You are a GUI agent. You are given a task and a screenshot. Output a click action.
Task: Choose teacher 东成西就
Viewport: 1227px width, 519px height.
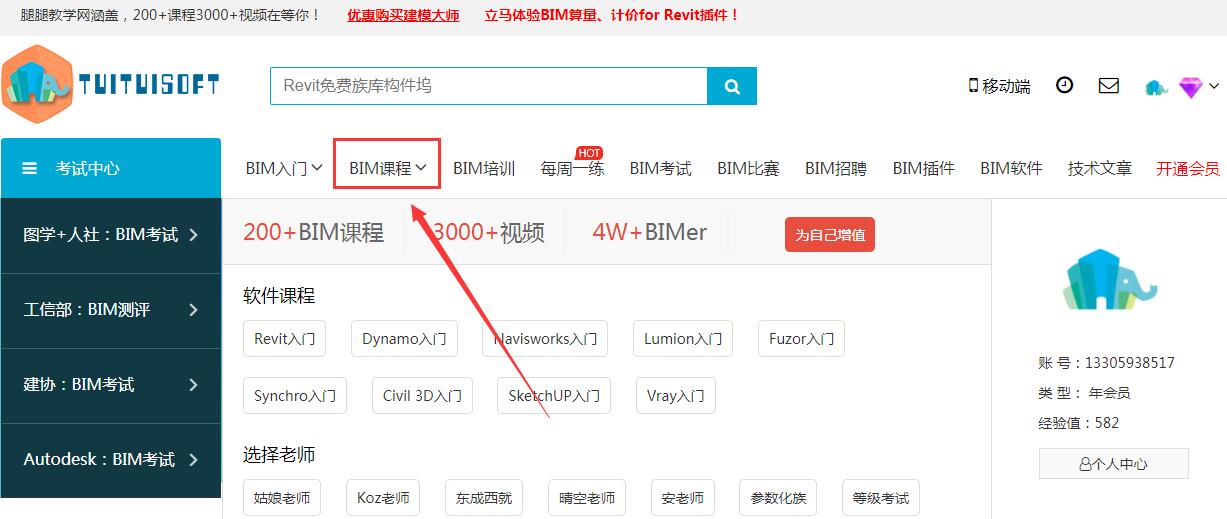tap(484, 498)
